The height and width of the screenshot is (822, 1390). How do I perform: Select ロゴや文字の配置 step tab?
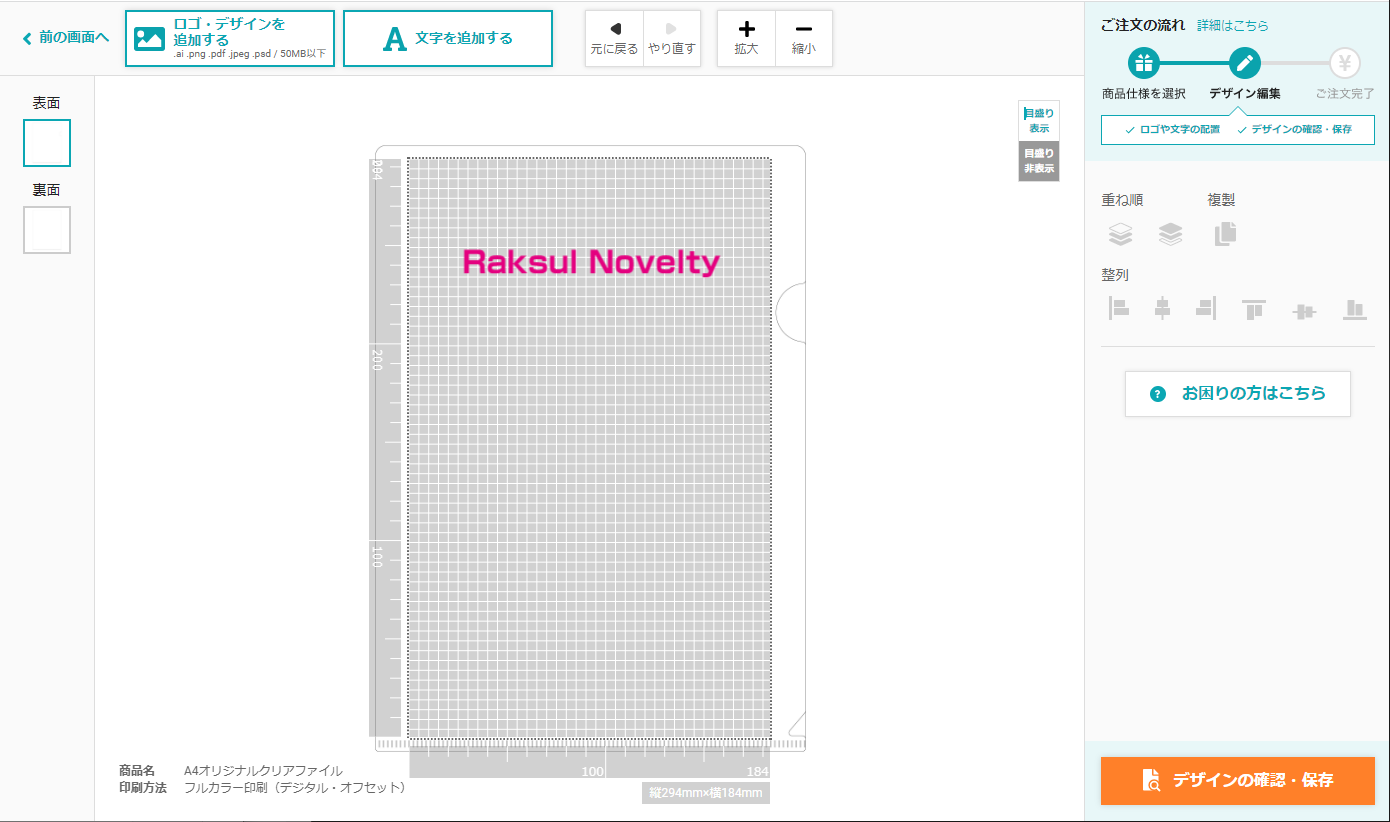coord(1172,130)
